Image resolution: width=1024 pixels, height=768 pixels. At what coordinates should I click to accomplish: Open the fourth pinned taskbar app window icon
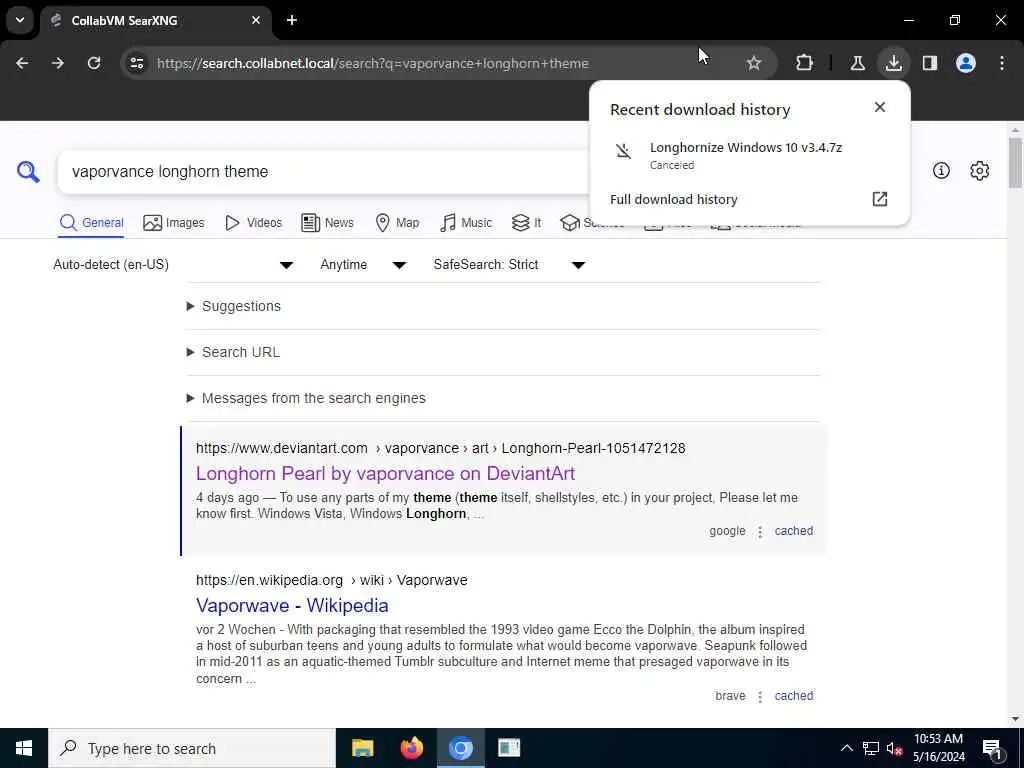pyautogui.click(x=509, y=748)
